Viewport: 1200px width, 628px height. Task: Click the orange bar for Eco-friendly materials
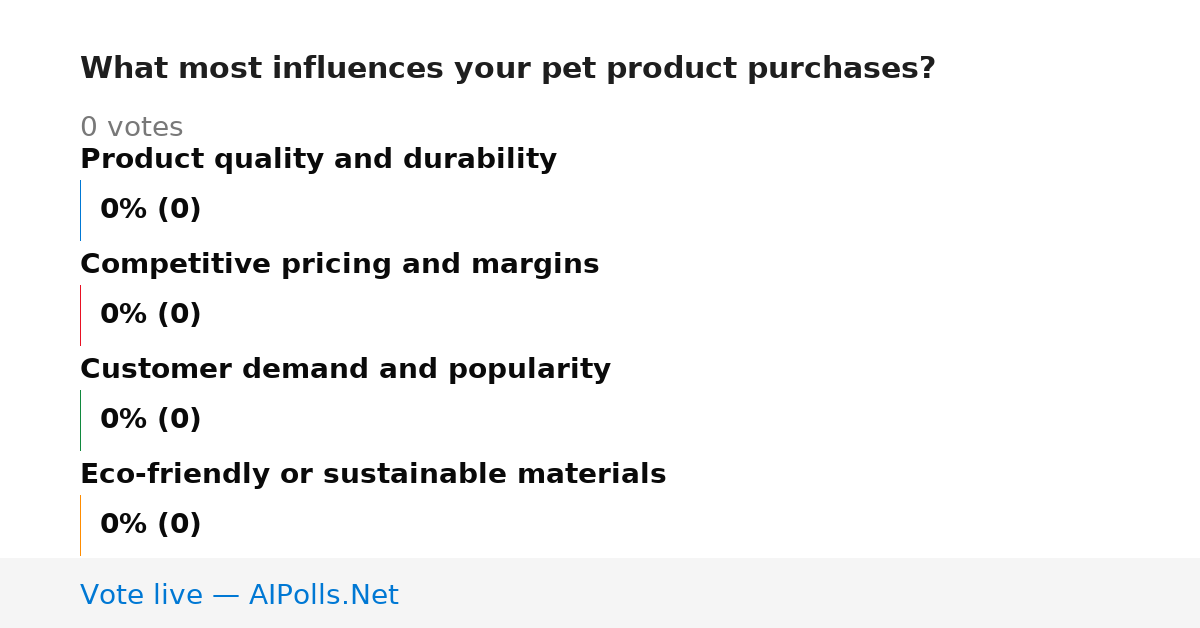[x=80, y=525]
